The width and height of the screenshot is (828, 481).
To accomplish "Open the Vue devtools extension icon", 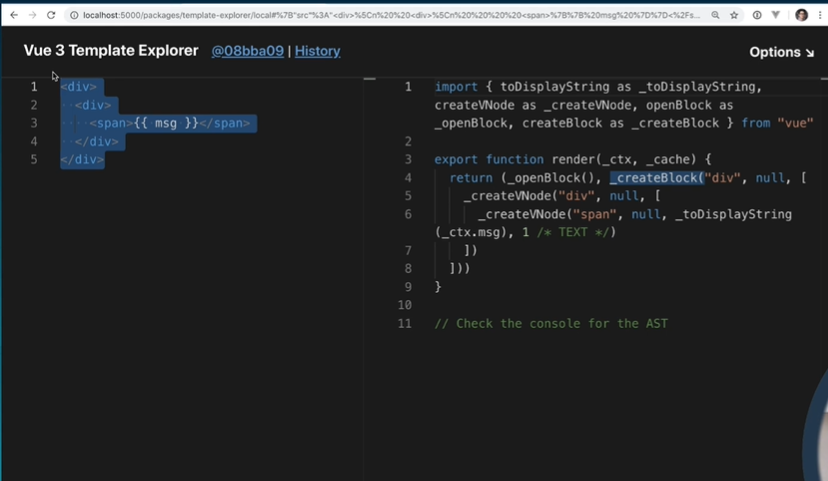I will (x=776, y=15).
